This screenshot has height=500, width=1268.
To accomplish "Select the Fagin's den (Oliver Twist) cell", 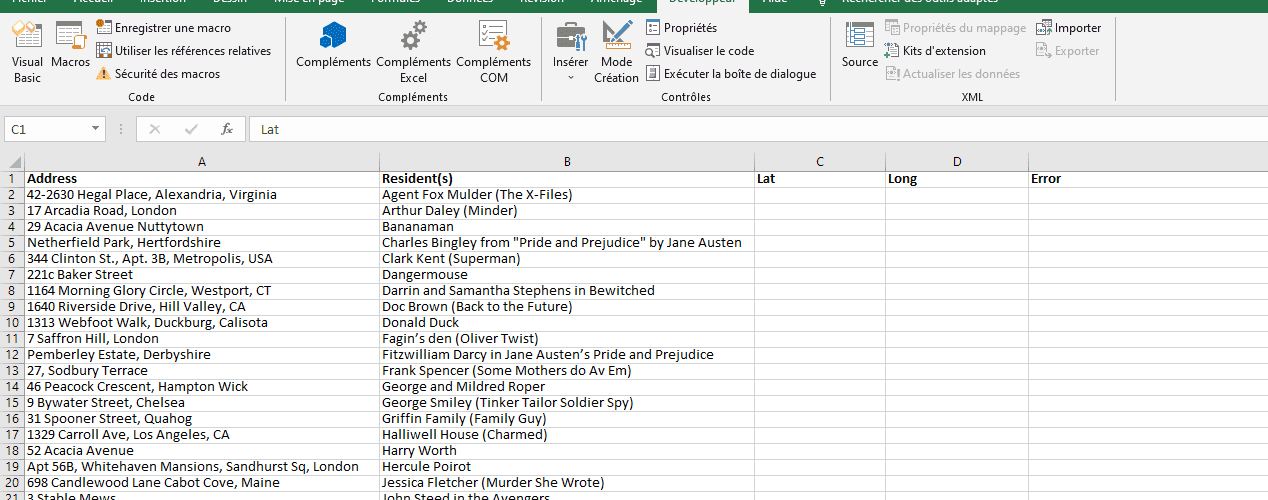I will (x=567, y=339).
